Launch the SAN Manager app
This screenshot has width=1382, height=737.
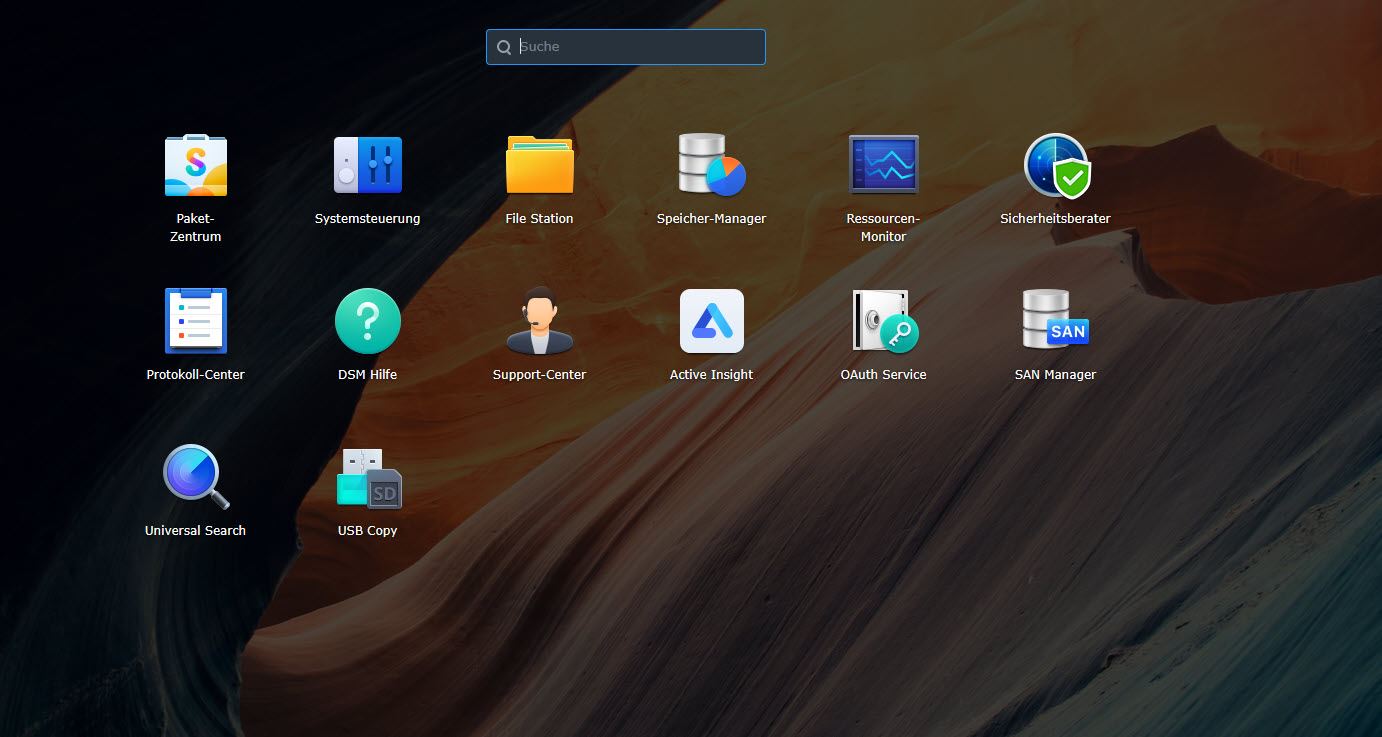pos(1056,321)
